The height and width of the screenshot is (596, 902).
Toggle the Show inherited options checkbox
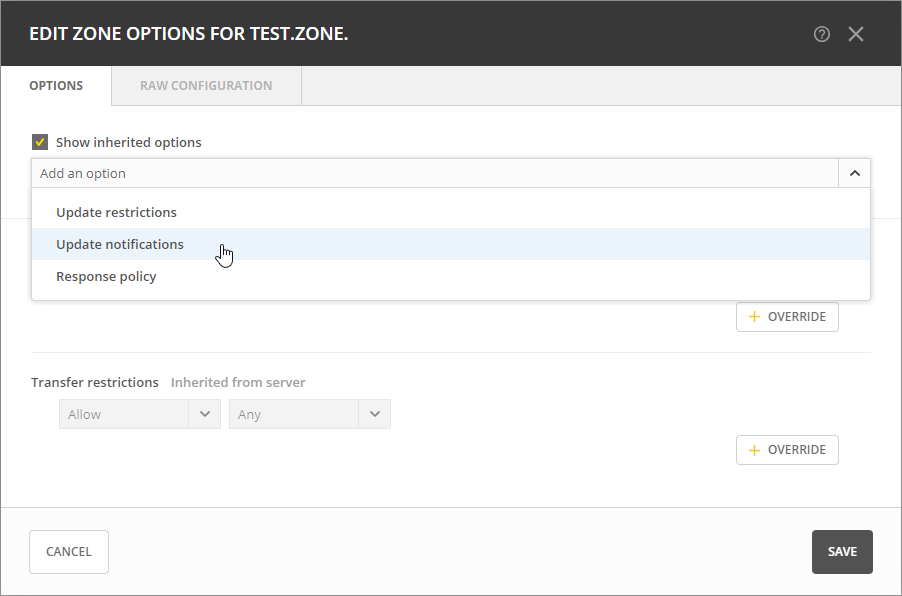point(40,142)
